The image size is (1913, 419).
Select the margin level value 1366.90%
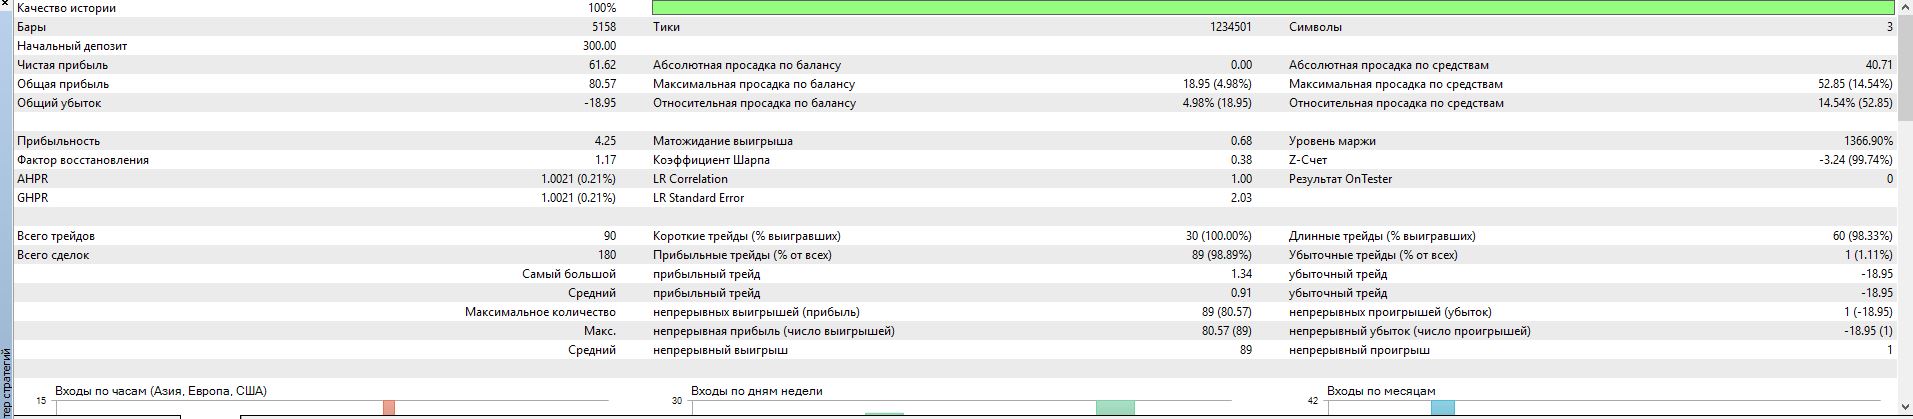point(1868,141)
